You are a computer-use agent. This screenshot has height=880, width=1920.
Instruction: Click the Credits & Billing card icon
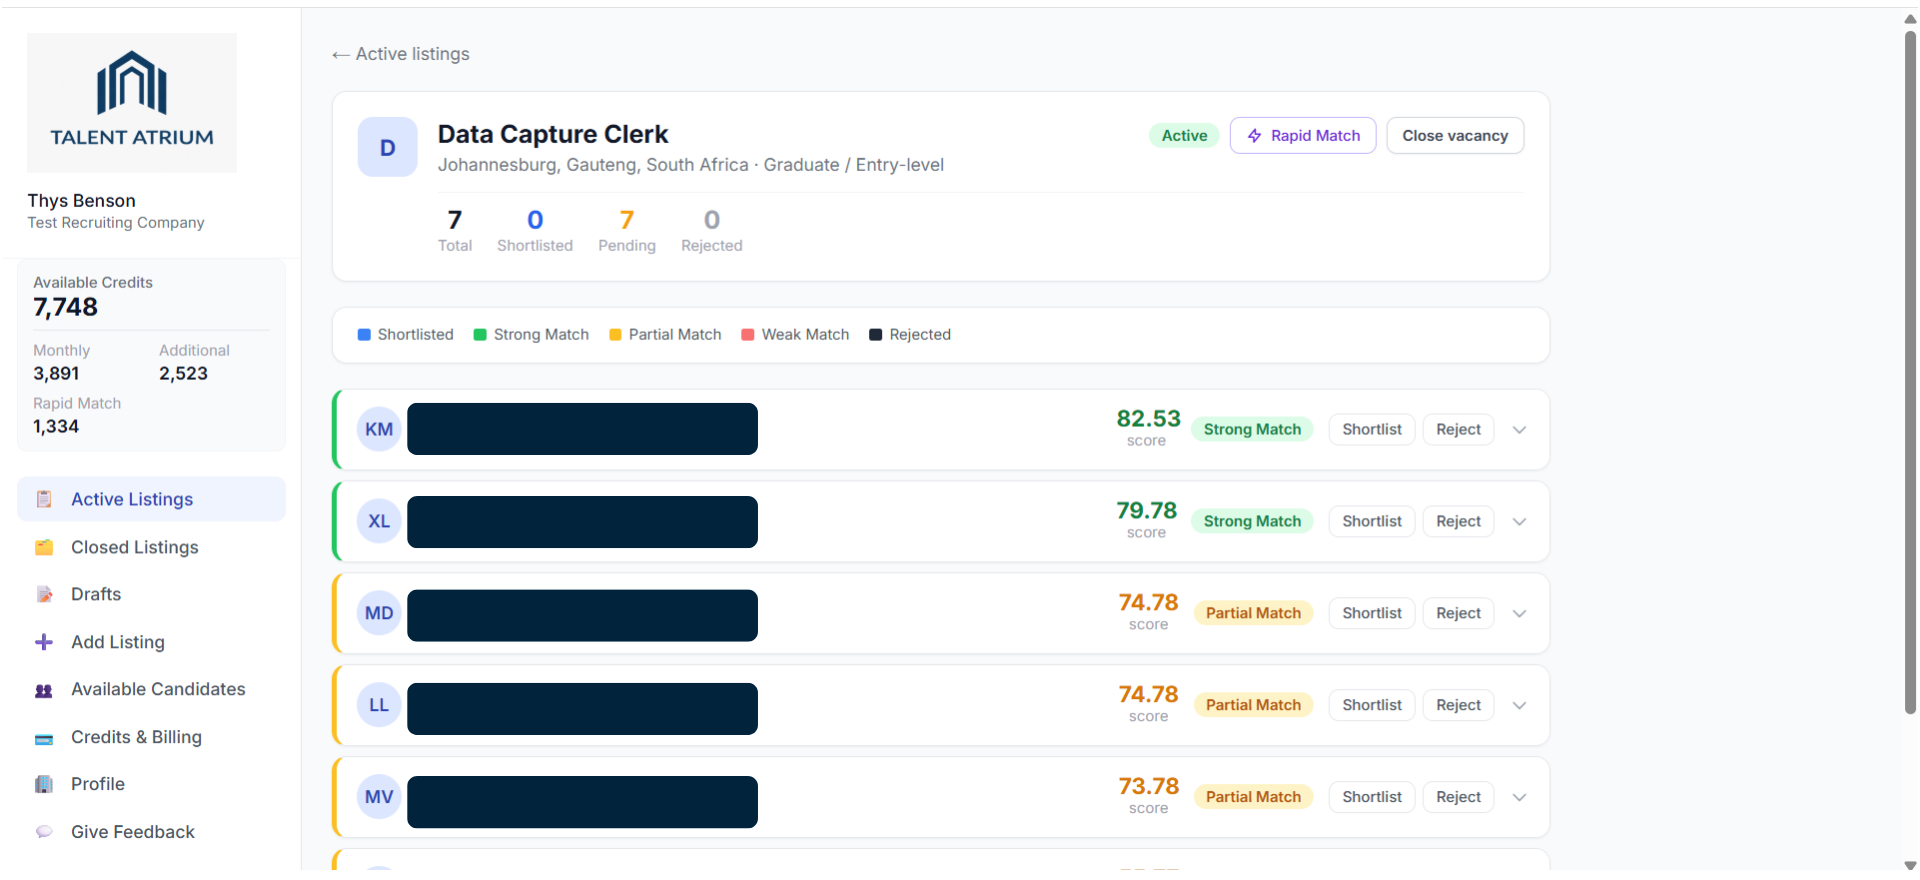tap(44, 738)
